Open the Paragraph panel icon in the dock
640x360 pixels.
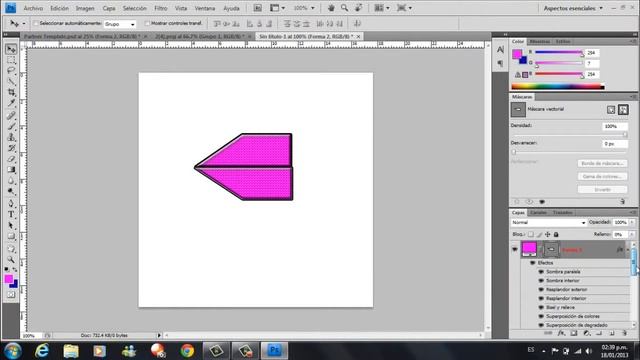pos(500,63)
